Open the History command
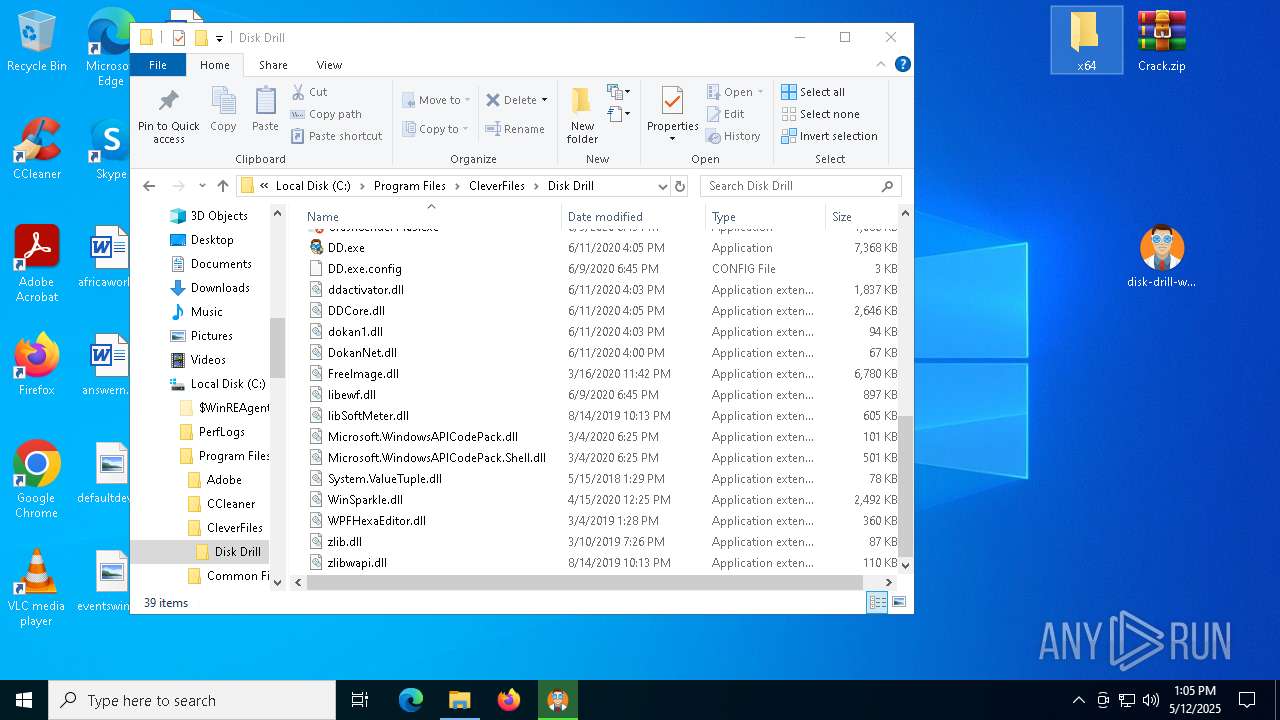Screen dimensions: 1280x720 pyautogui.click(x=733, y=136)
